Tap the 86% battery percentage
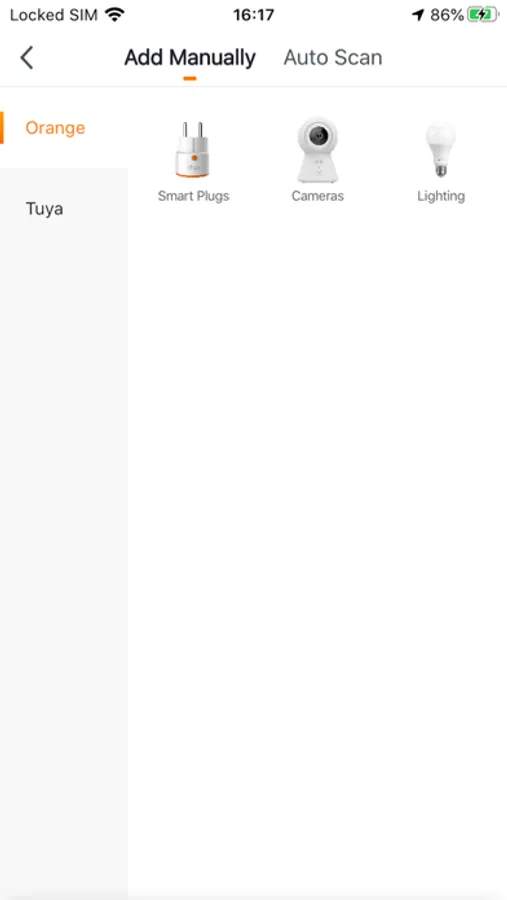Image resolution: width=507 pixels, height=900 pixels. coord(447,15)
